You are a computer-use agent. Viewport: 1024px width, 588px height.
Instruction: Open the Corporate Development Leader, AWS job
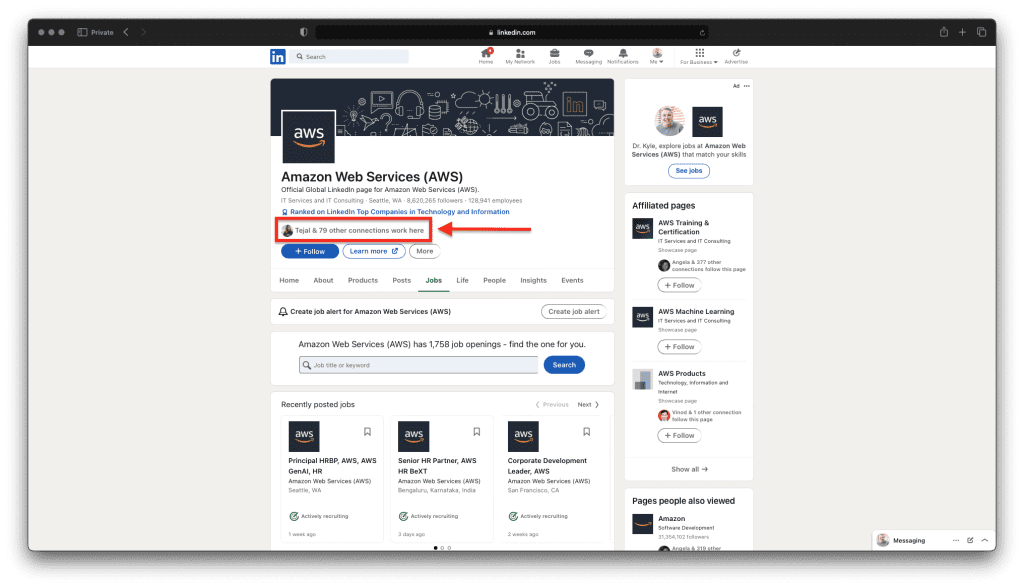coord(547,466)
